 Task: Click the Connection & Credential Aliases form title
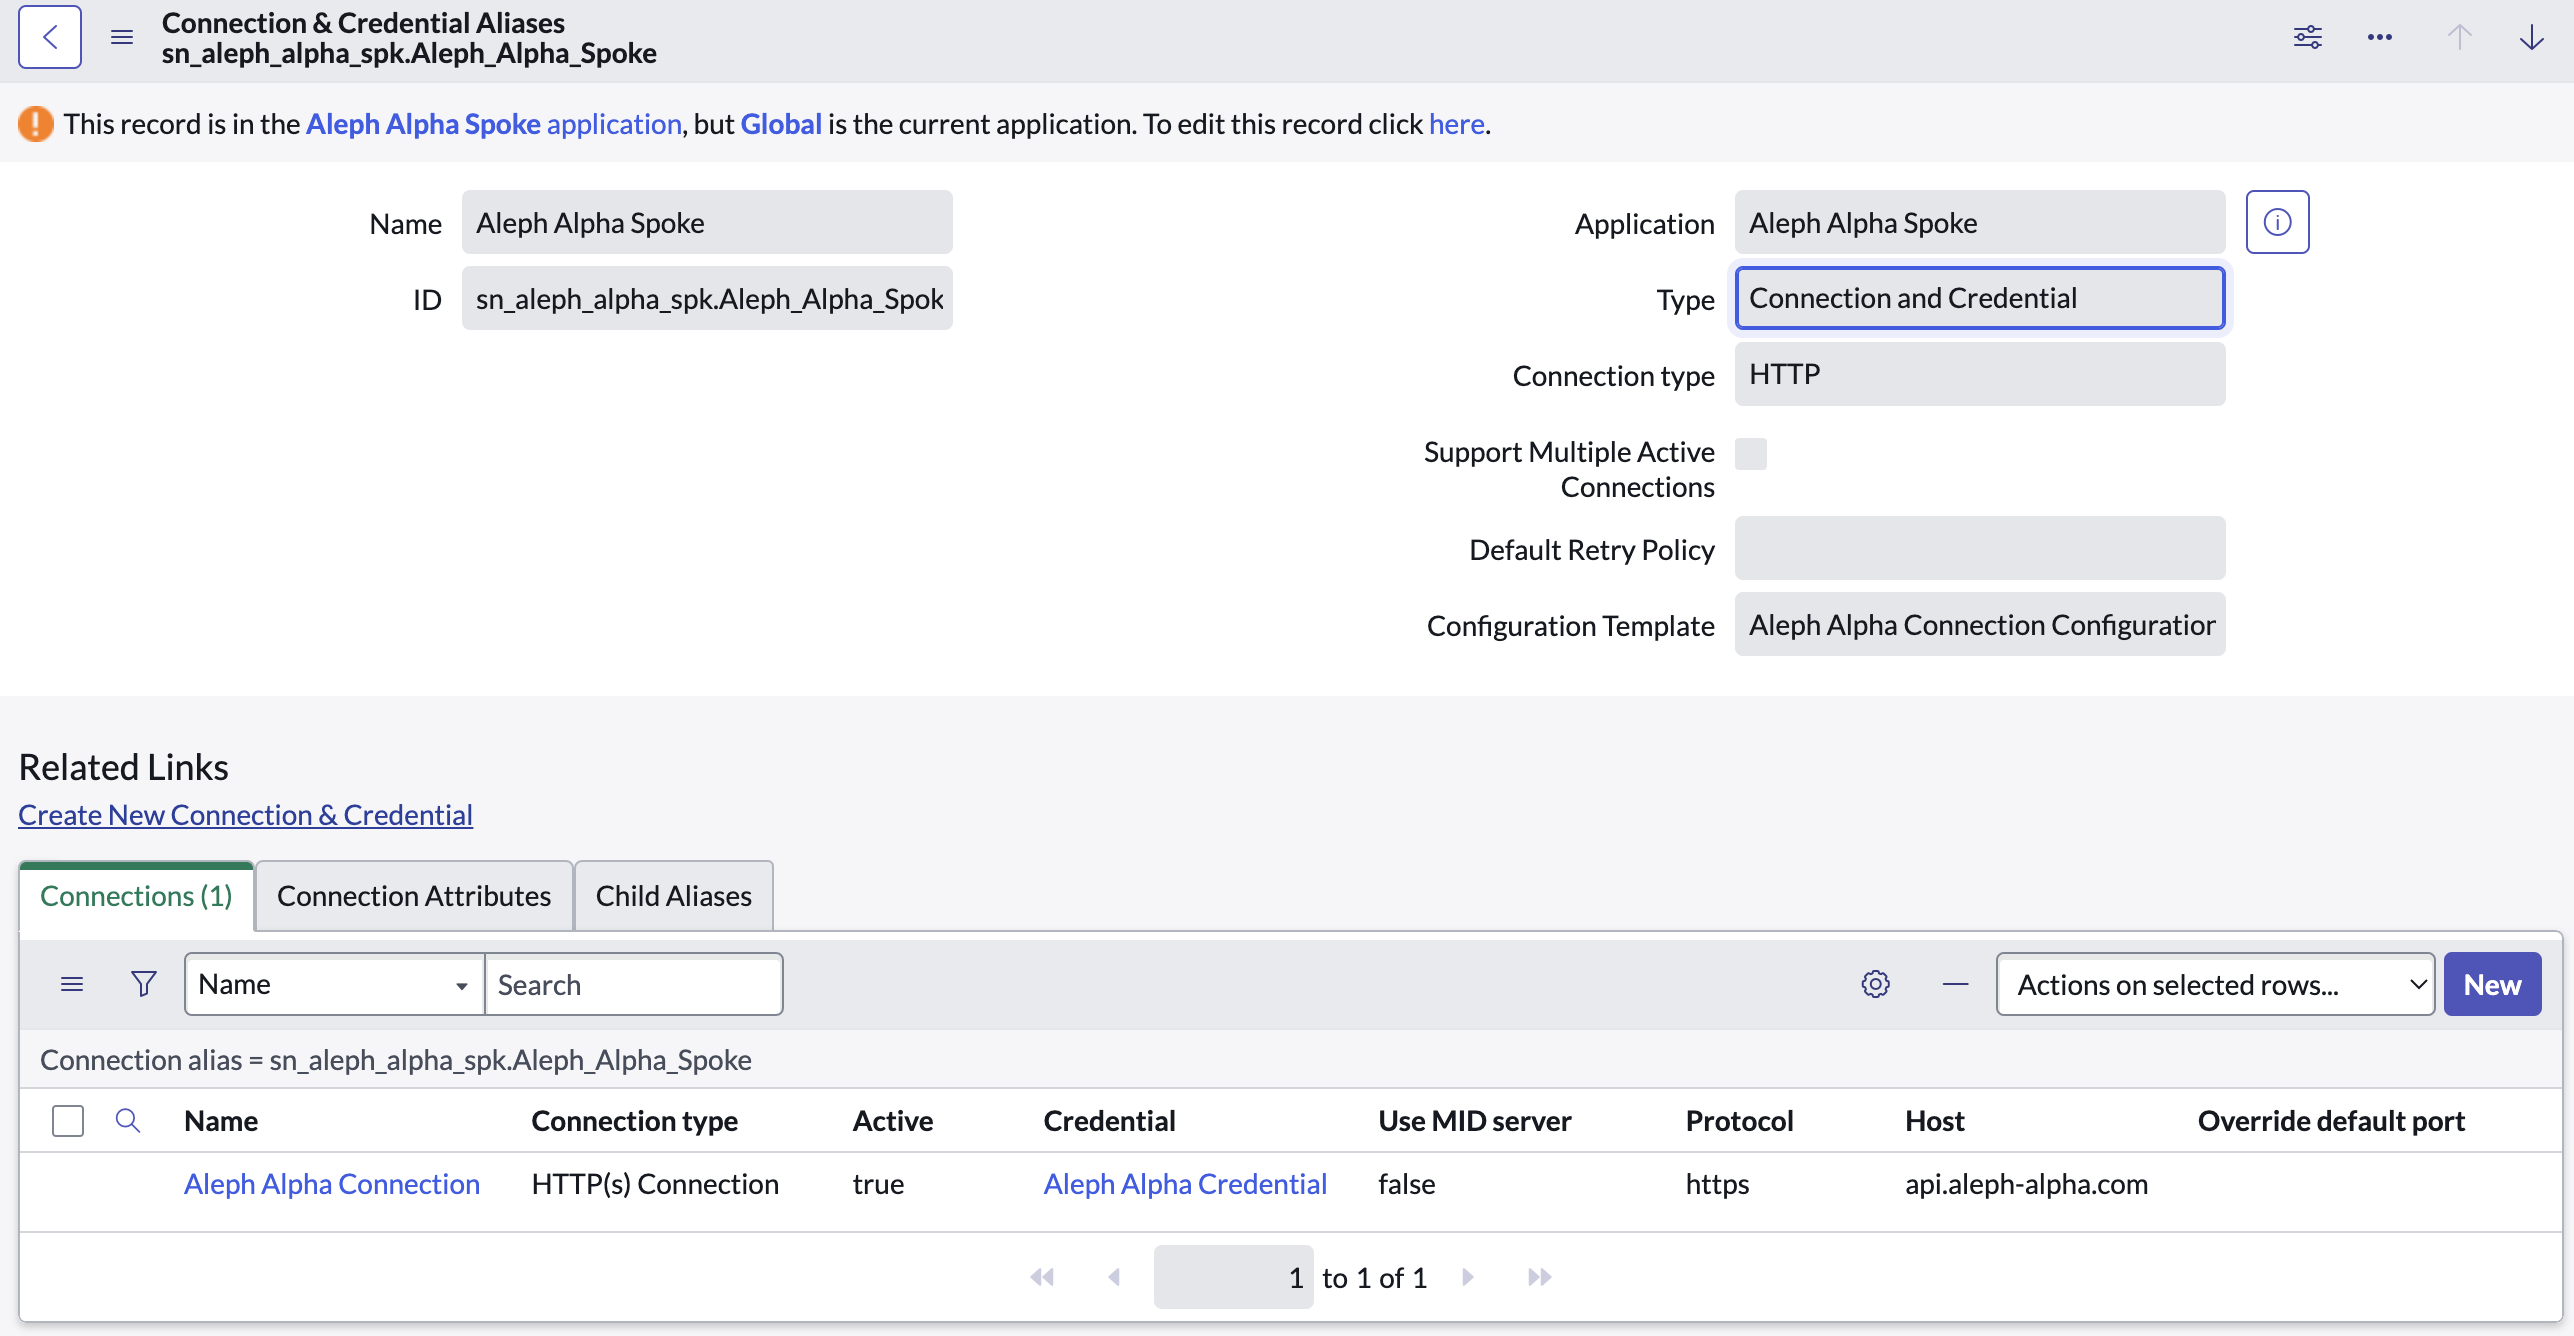(363, 22)
